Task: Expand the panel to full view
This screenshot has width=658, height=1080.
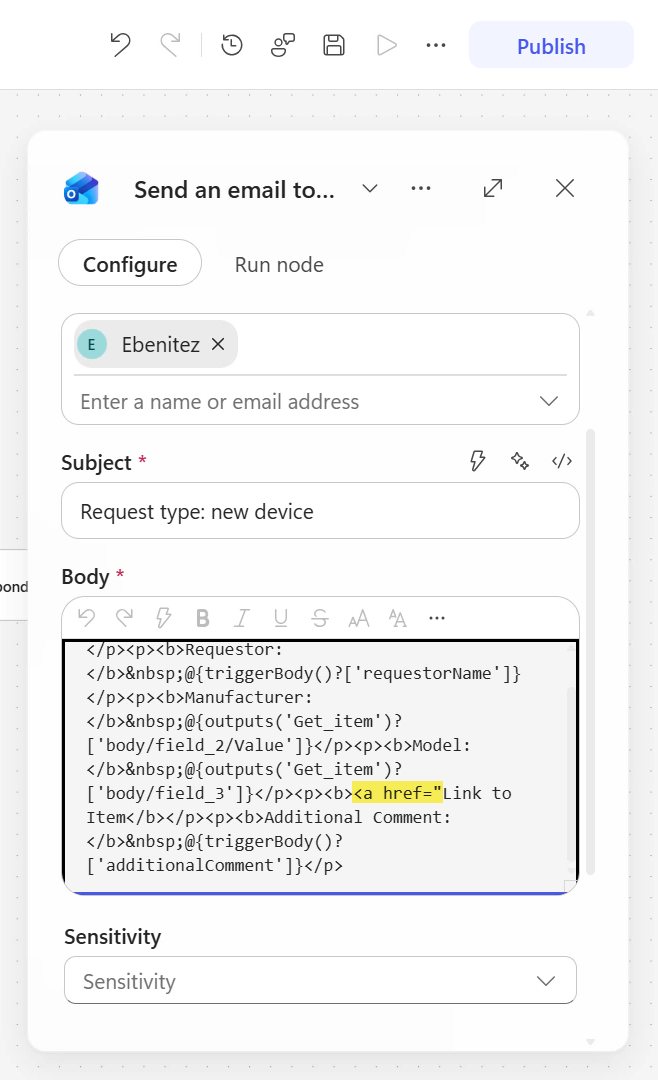Action: pyautogui.click(x=493, y=188)
